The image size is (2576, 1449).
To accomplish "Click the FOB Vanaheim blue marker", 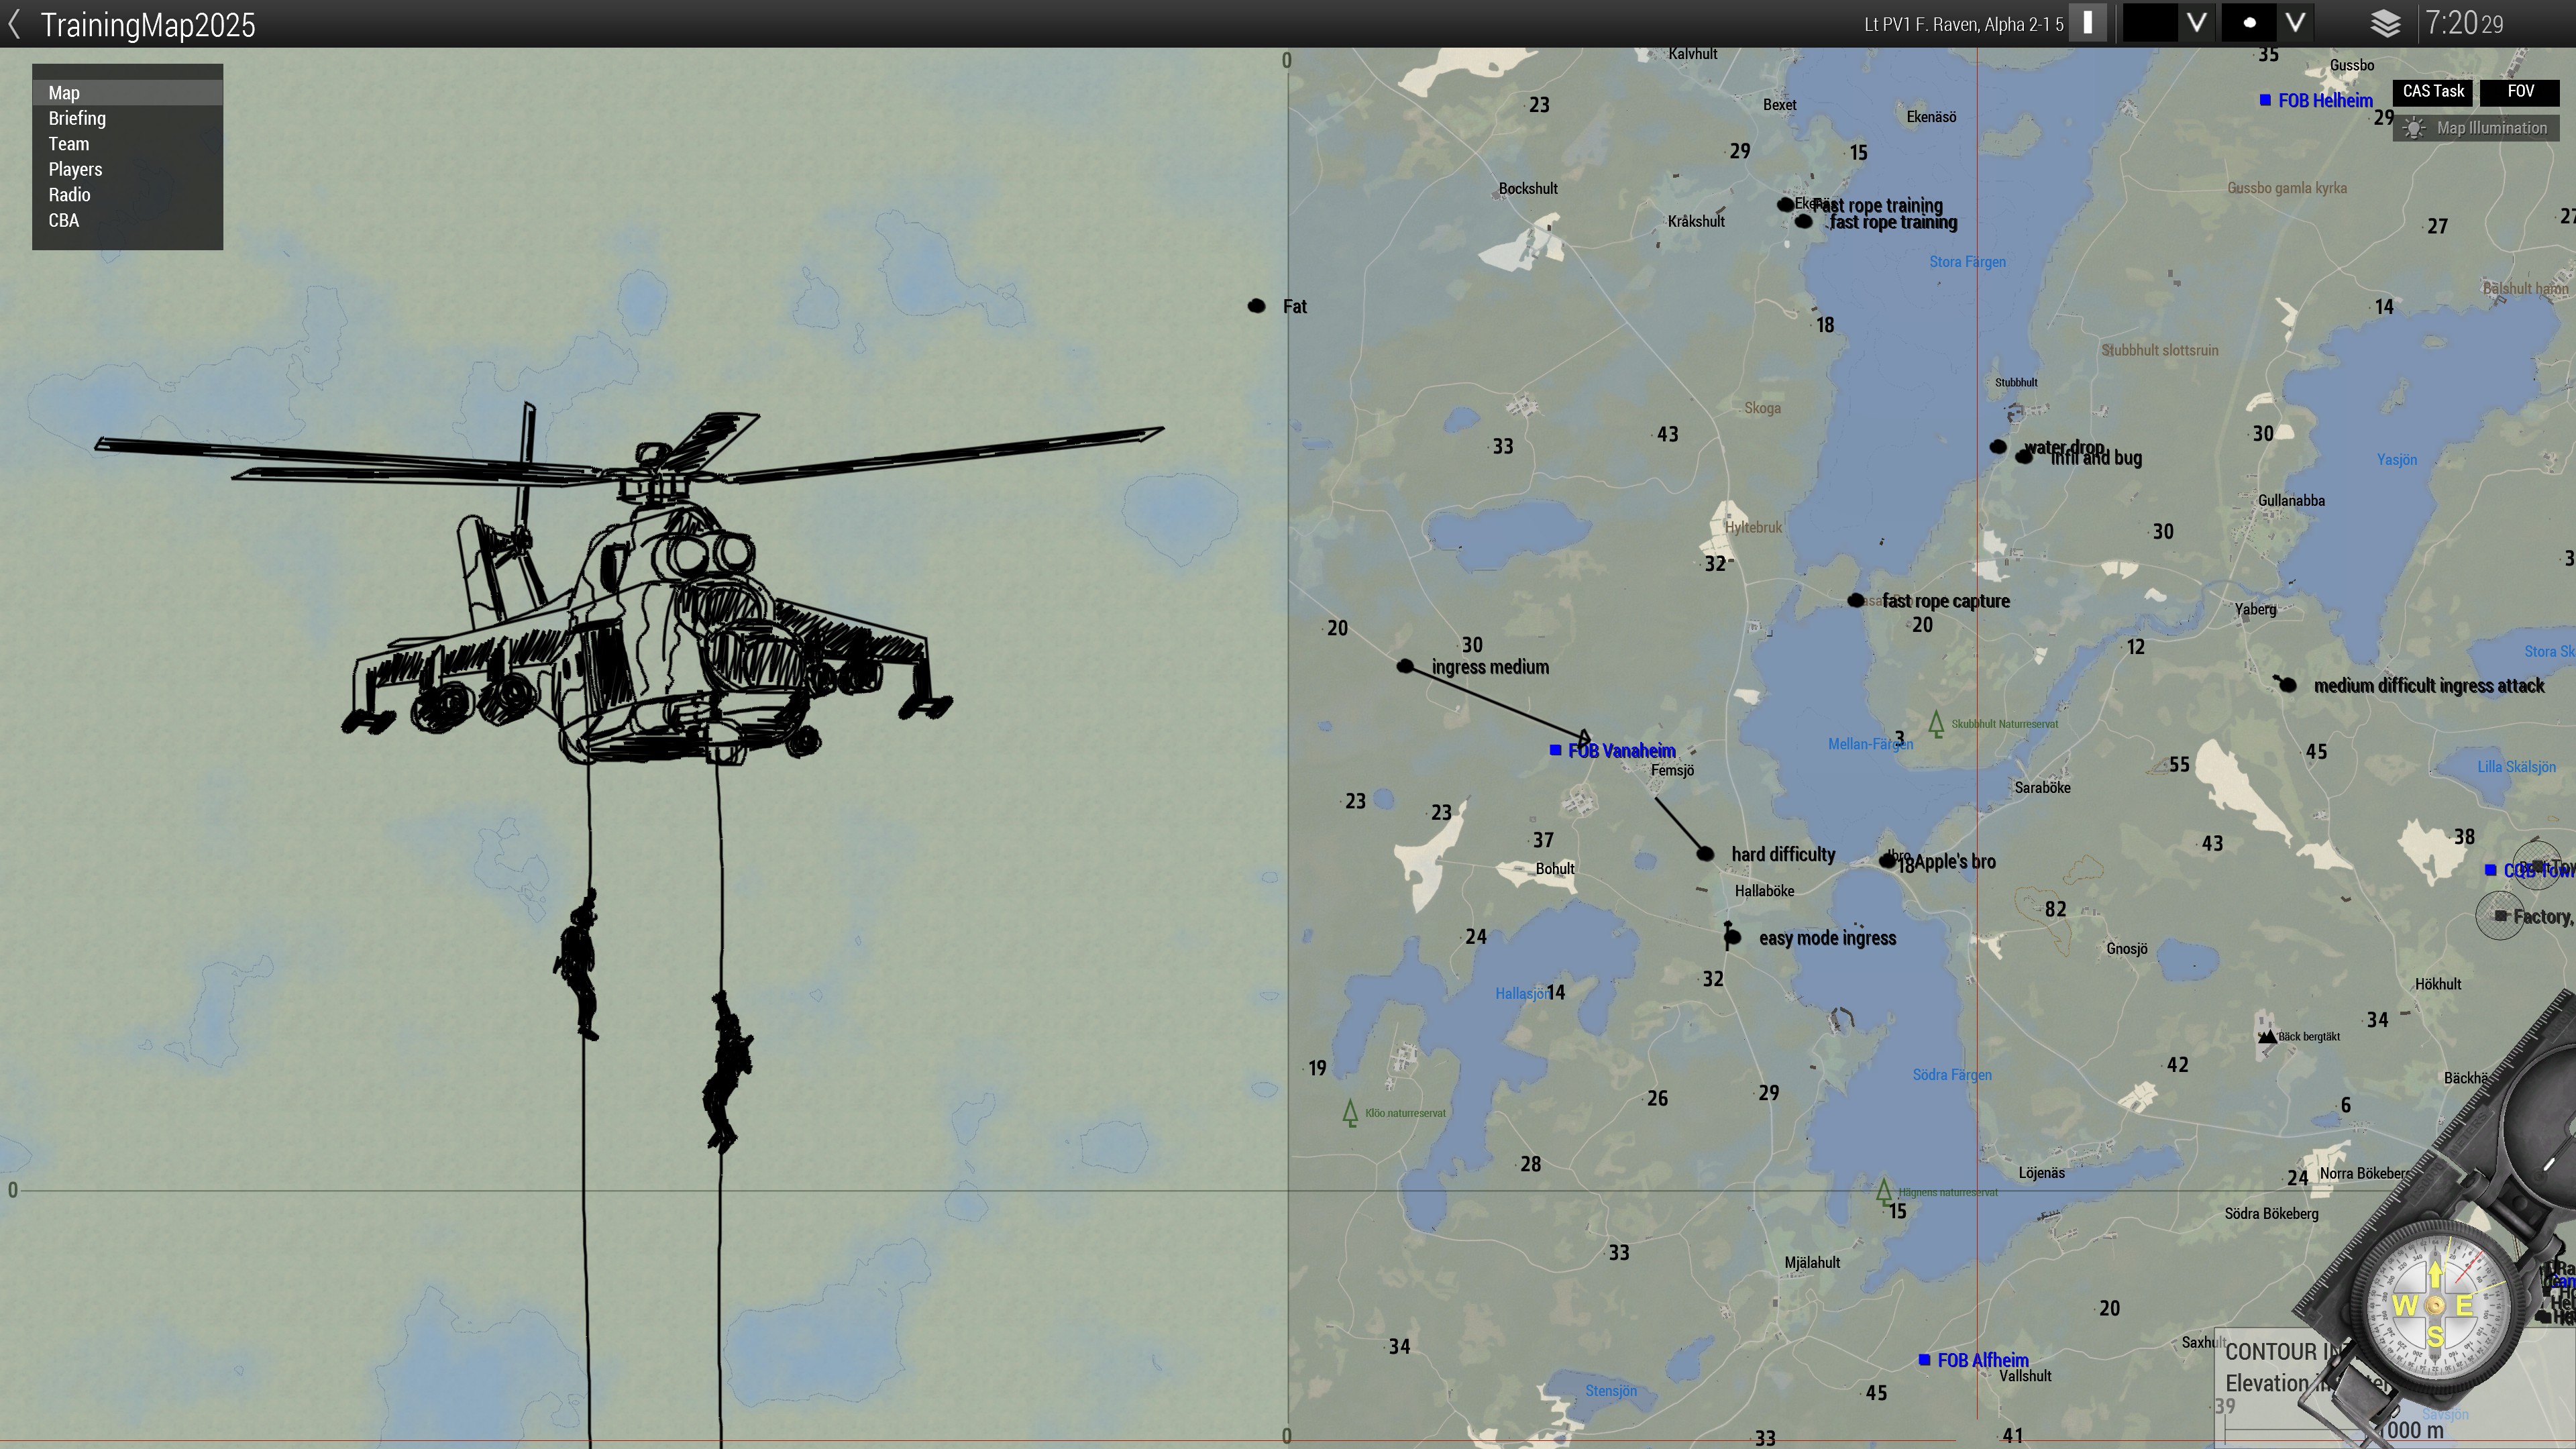I will pos(1555,750).
